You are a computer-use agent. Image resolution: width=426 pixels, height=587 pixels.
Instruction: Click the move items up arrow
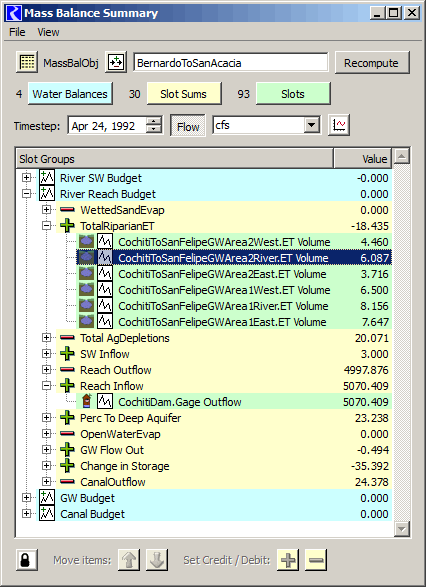pos(129,560)
